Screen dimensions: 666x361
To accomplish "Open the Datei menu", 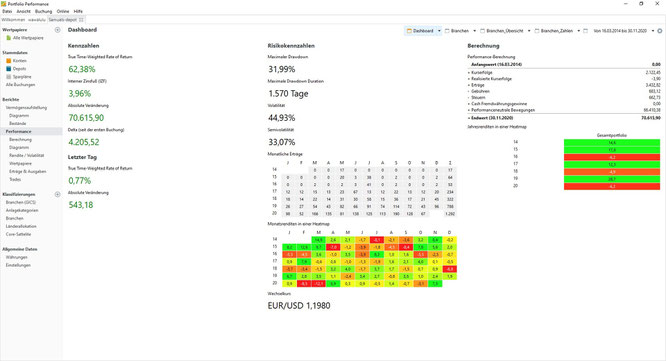I will pos(7,11).
